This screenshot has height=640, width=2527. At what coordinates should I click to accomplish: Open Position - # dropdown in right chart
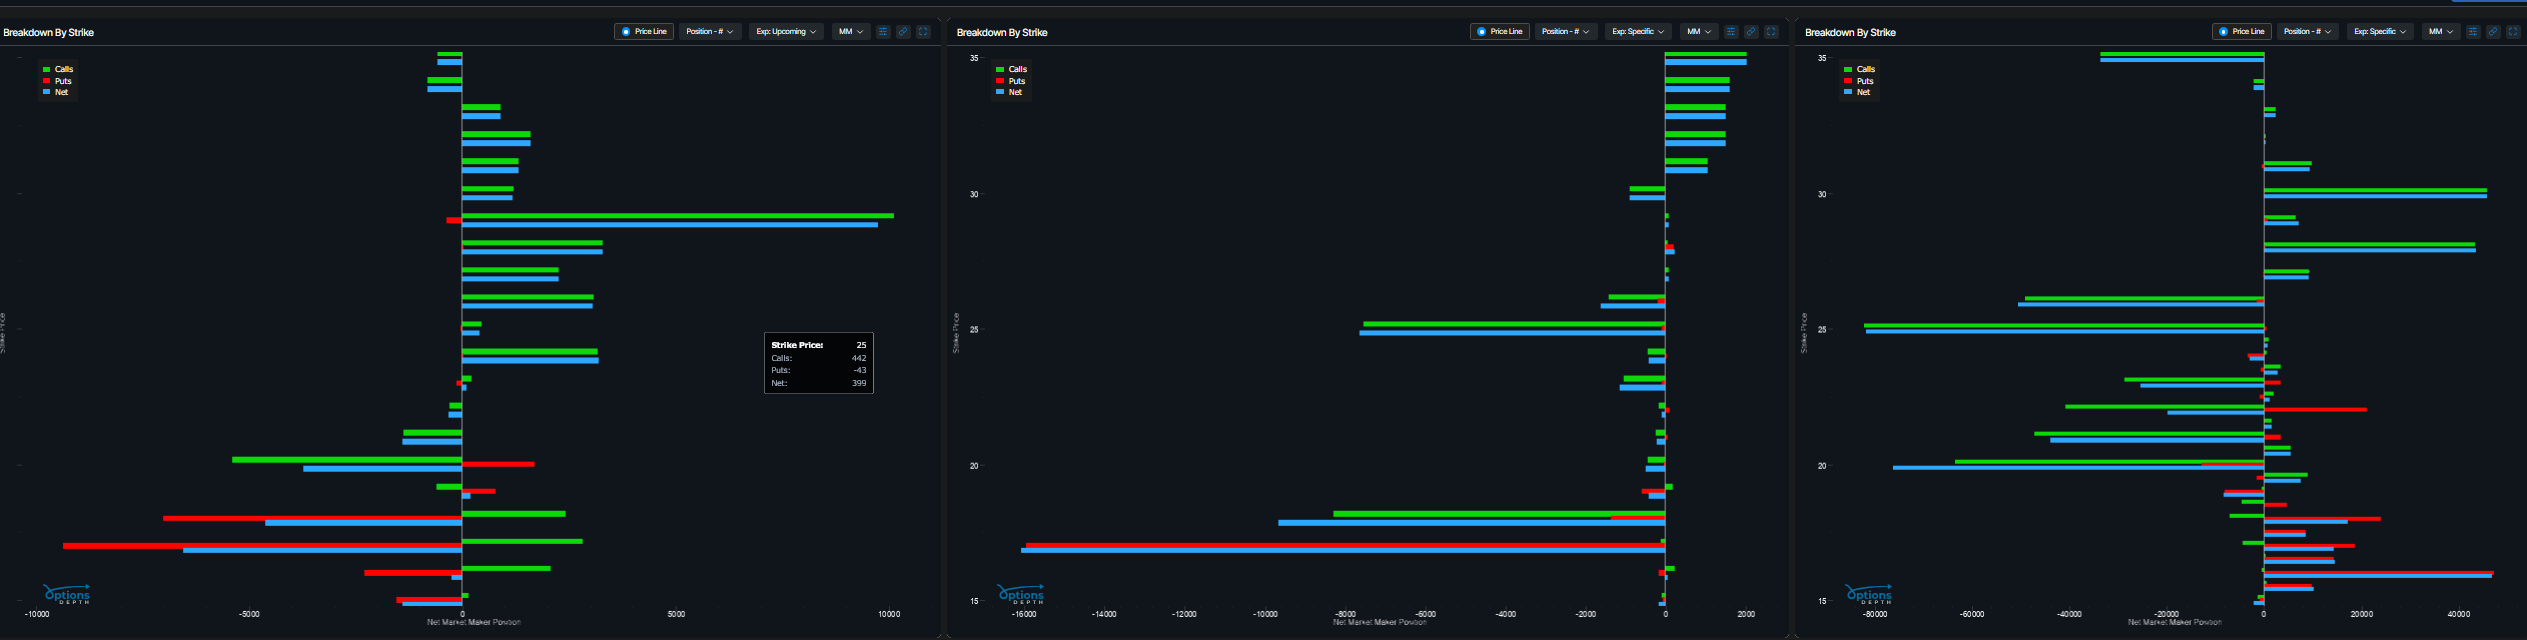(2308, 32)
